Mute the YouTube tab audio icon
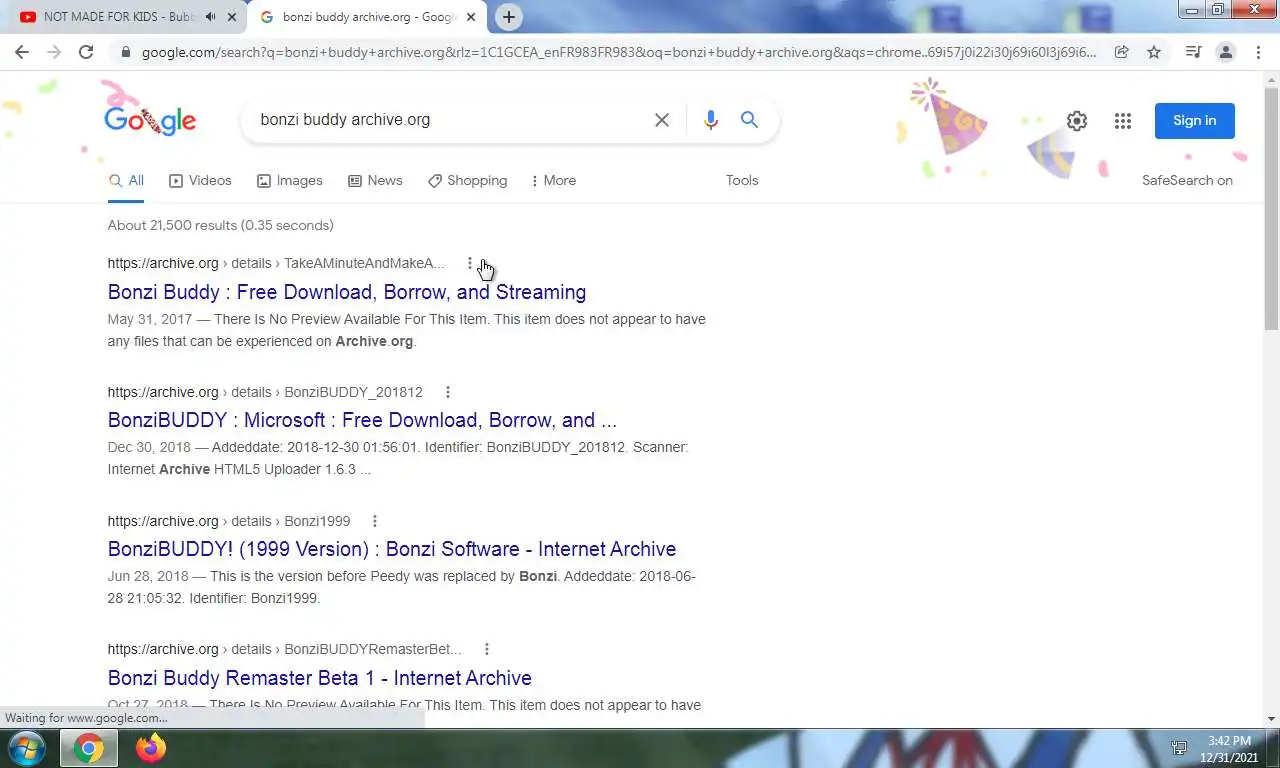The image size is (1280, 768). click(210, 17)
